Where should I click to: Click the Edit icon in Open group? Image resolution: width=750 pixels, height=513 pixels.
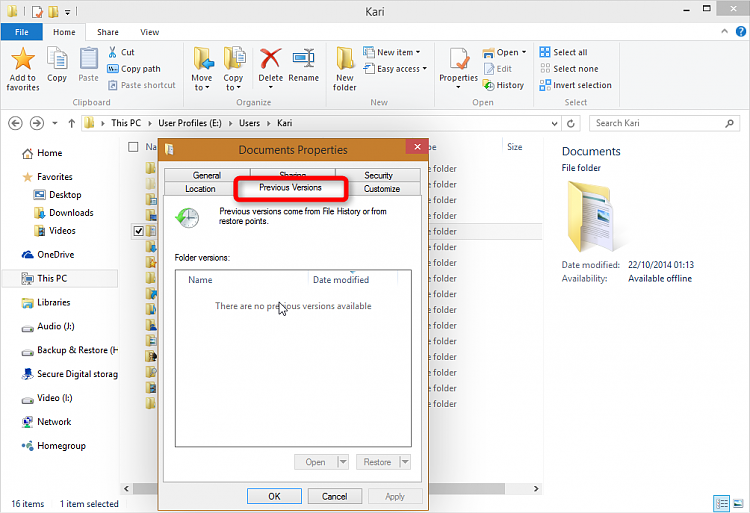[489, 69]
